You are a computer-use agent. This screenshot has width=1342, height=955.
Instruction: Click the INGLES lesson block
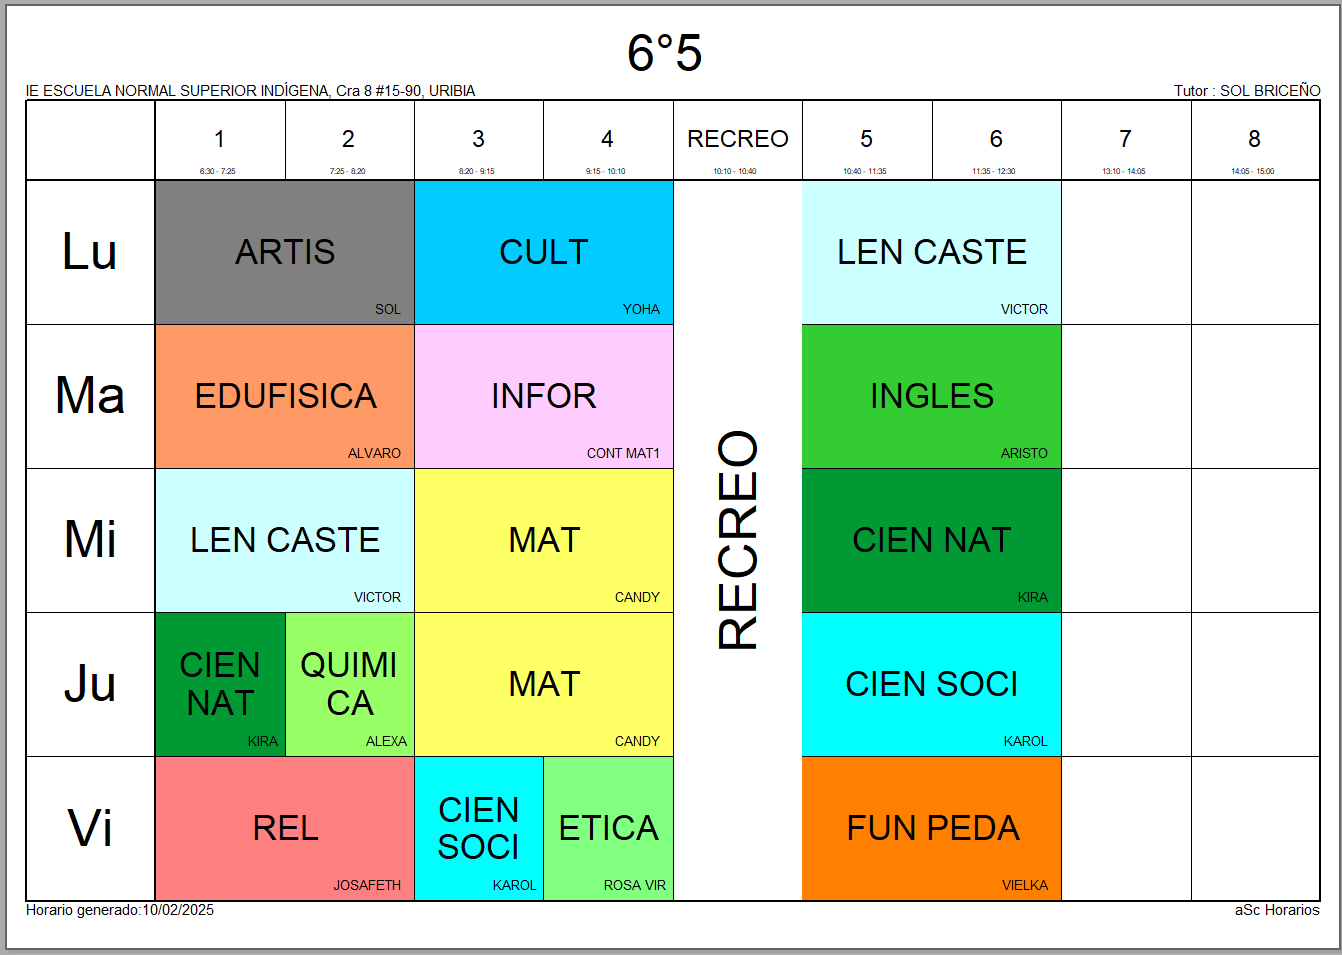coord(932,396)
